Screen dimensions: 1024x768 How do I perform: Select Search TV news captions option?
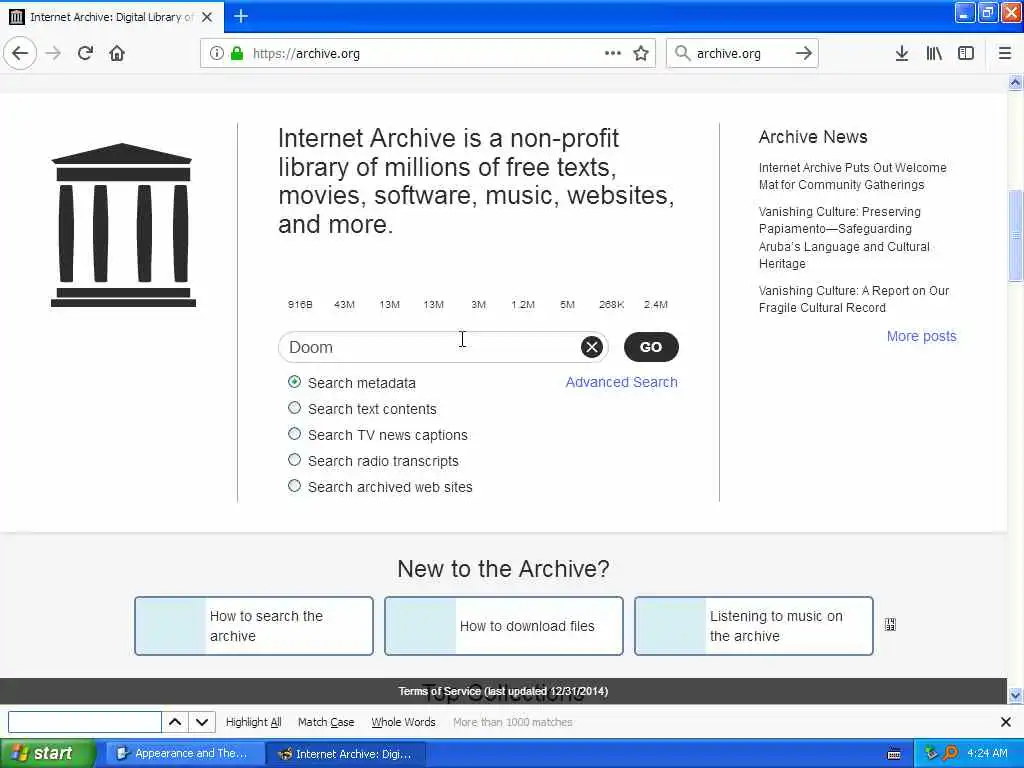tap(295, 434)
